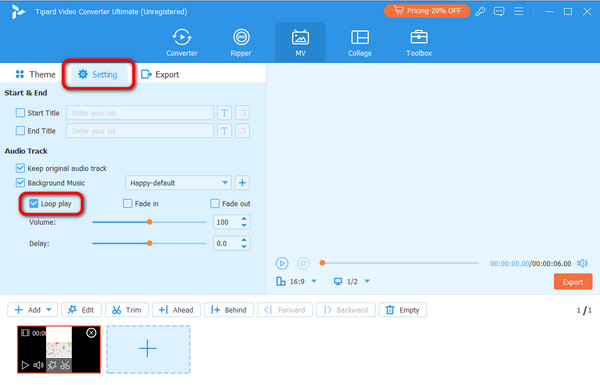Open scissors trim icon on clip thumbnail
This screenshot has width=600, height=385.
click(65, 365)
